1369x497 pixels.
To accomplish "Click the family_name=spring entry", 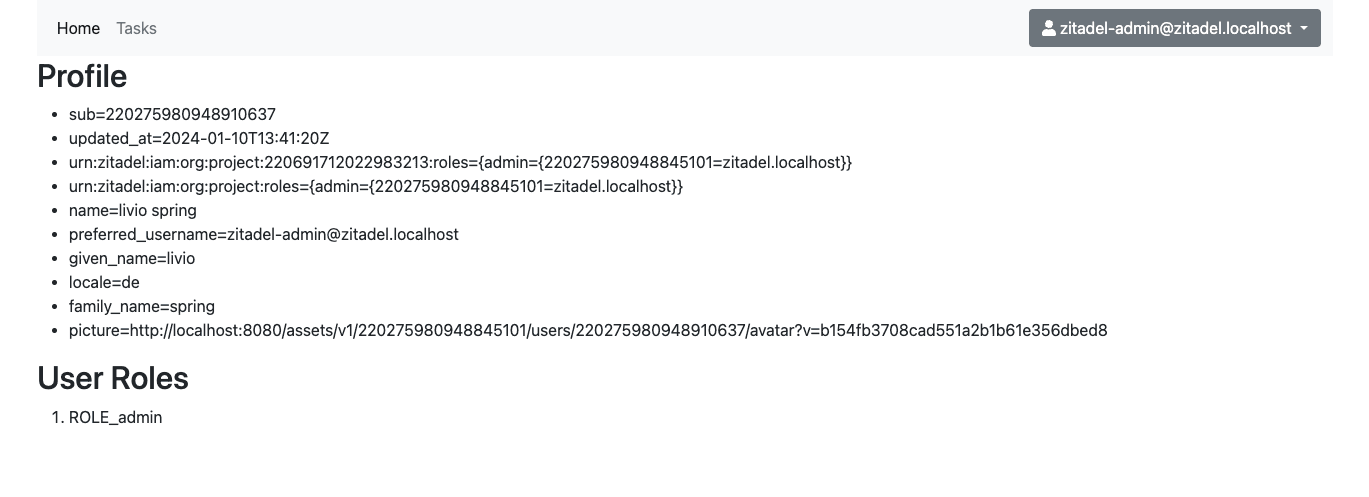I will [x=142, y=306].
